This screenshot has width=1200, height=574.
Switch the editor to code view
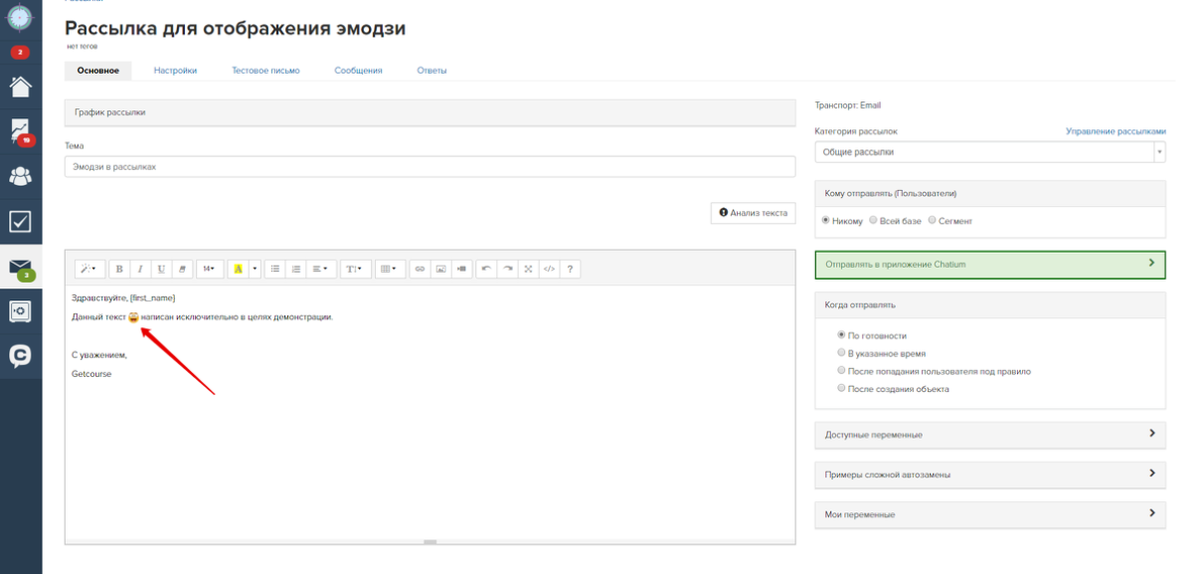[549, 269]
